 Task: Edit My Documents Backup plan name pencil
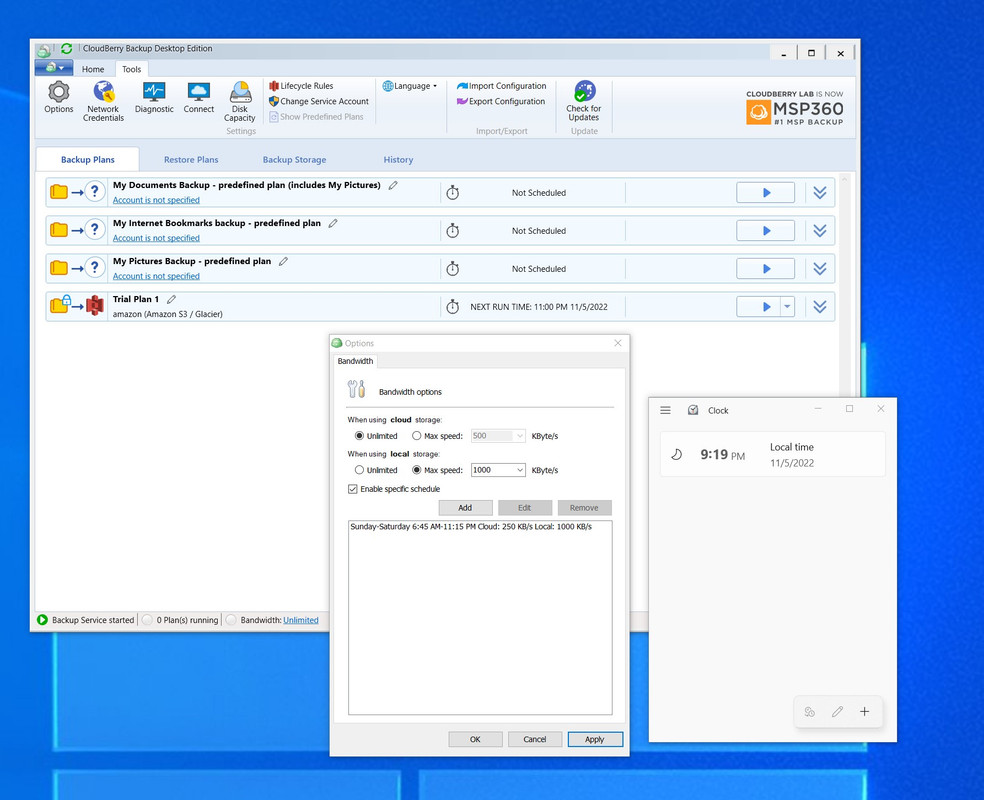pyautogui.click(x=393, y=185)
